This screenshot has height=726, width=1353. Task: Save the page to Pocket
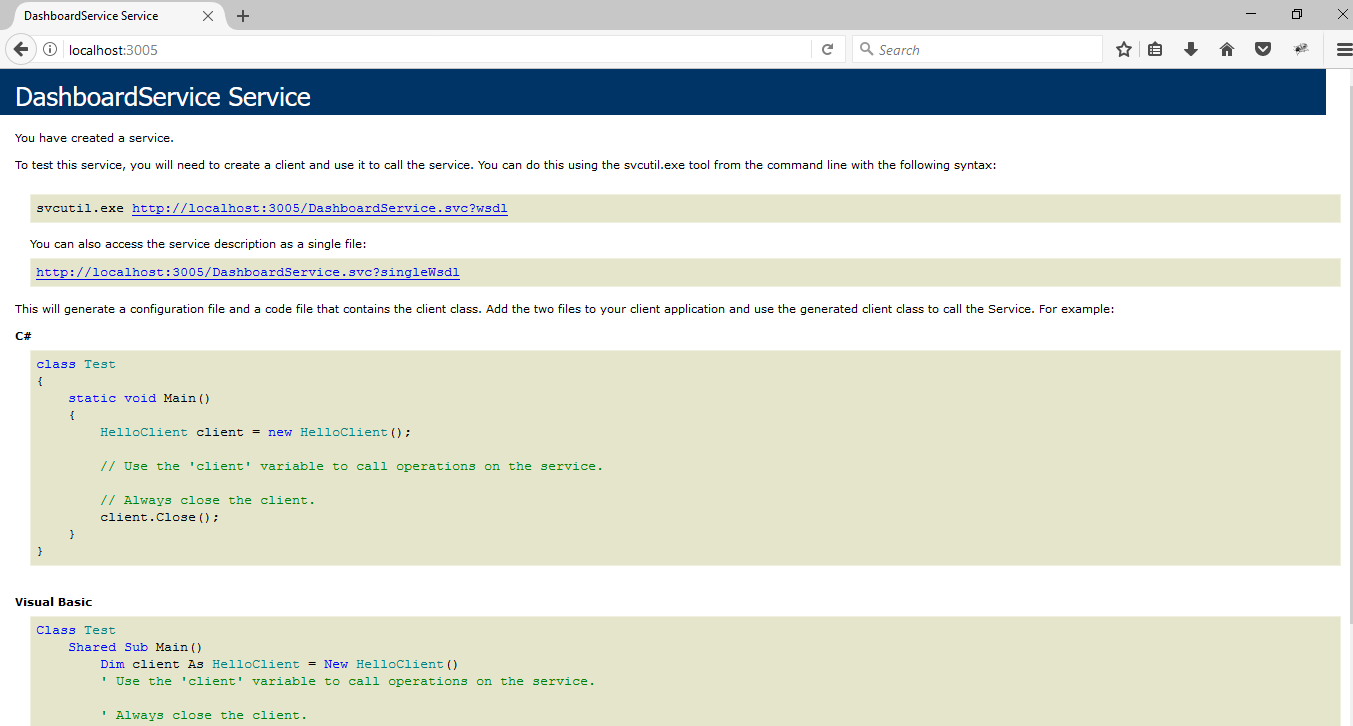click(1262, 48)
